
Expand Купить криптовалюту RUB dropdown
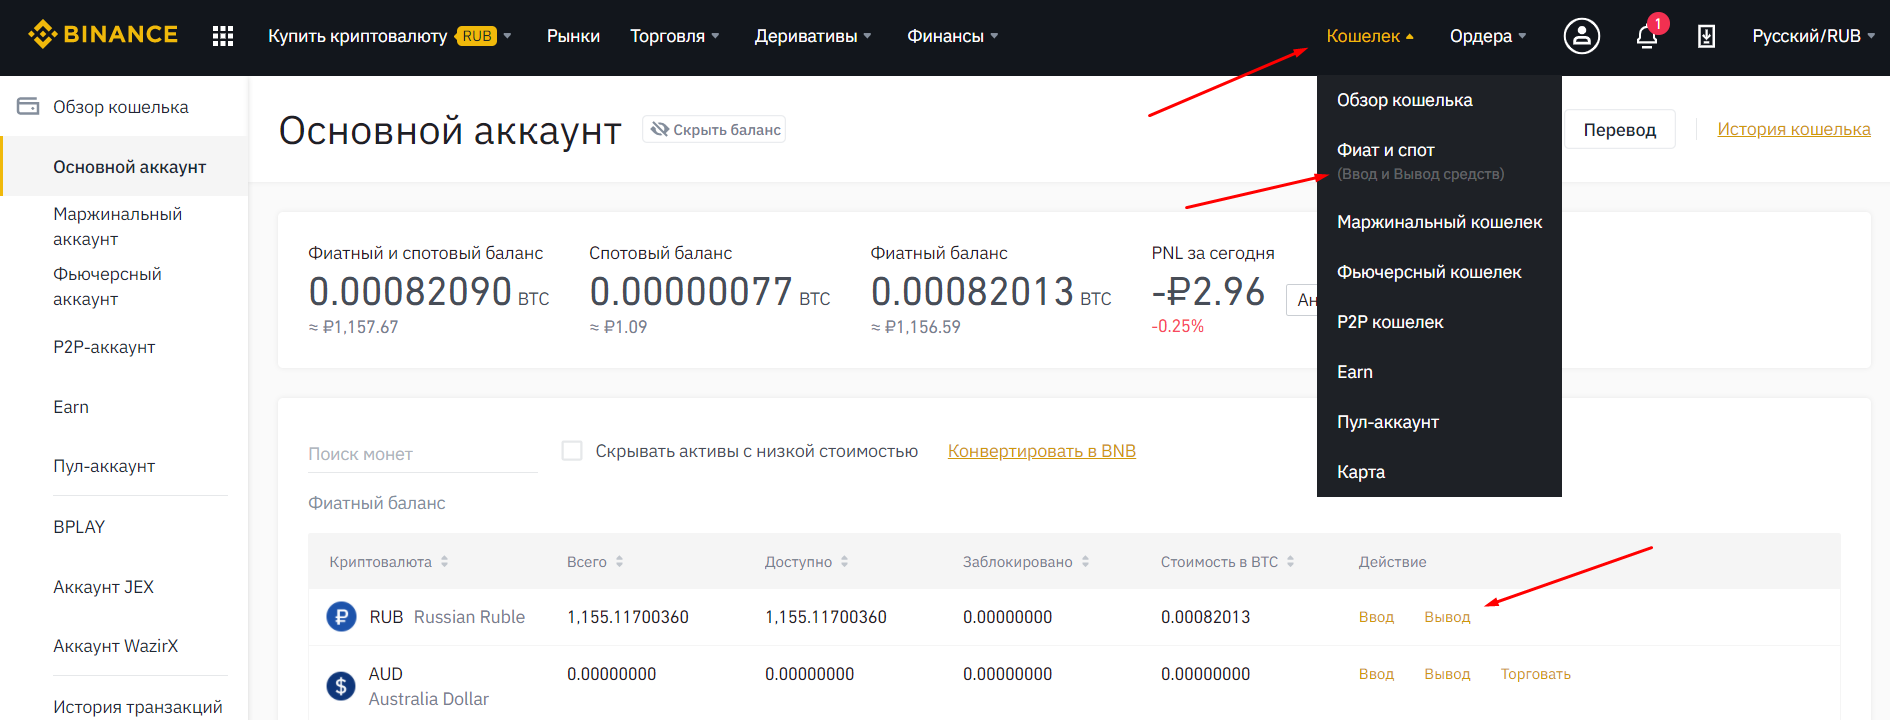coord(390,36)
